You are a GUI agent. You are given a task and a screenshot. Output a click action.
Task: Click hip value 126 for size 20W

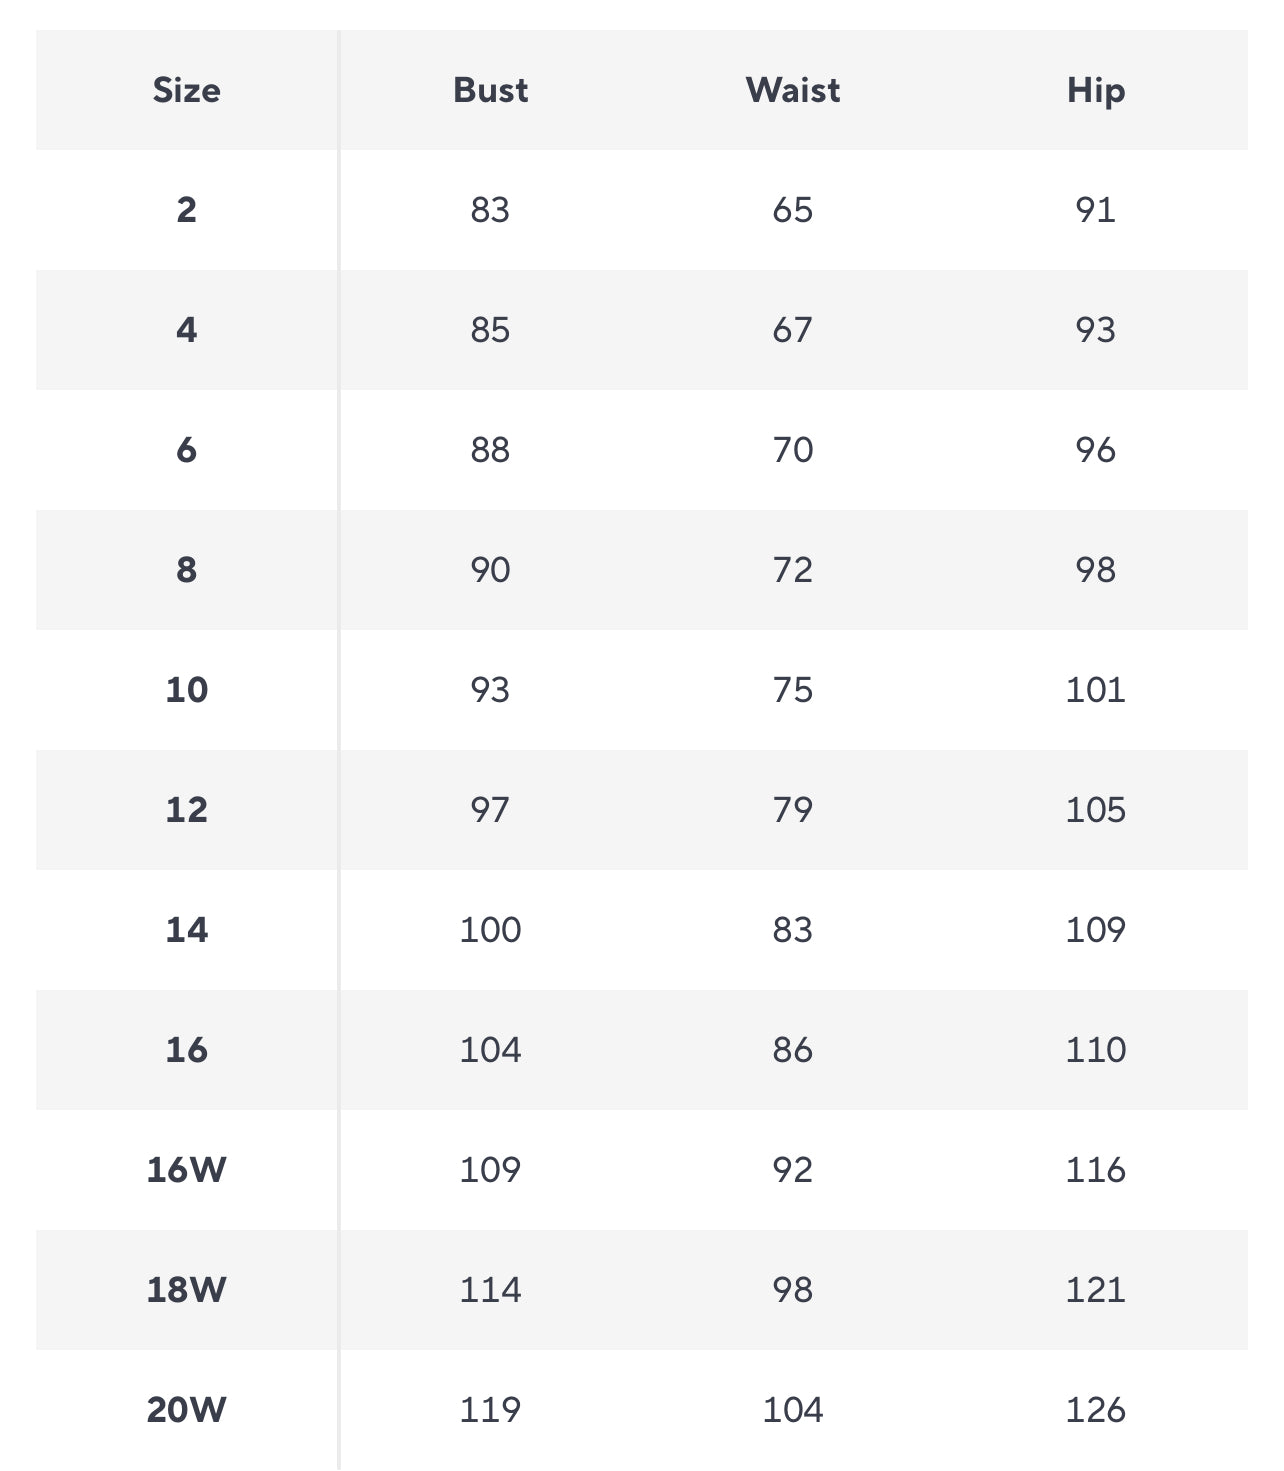[x=1096, y=1410]
